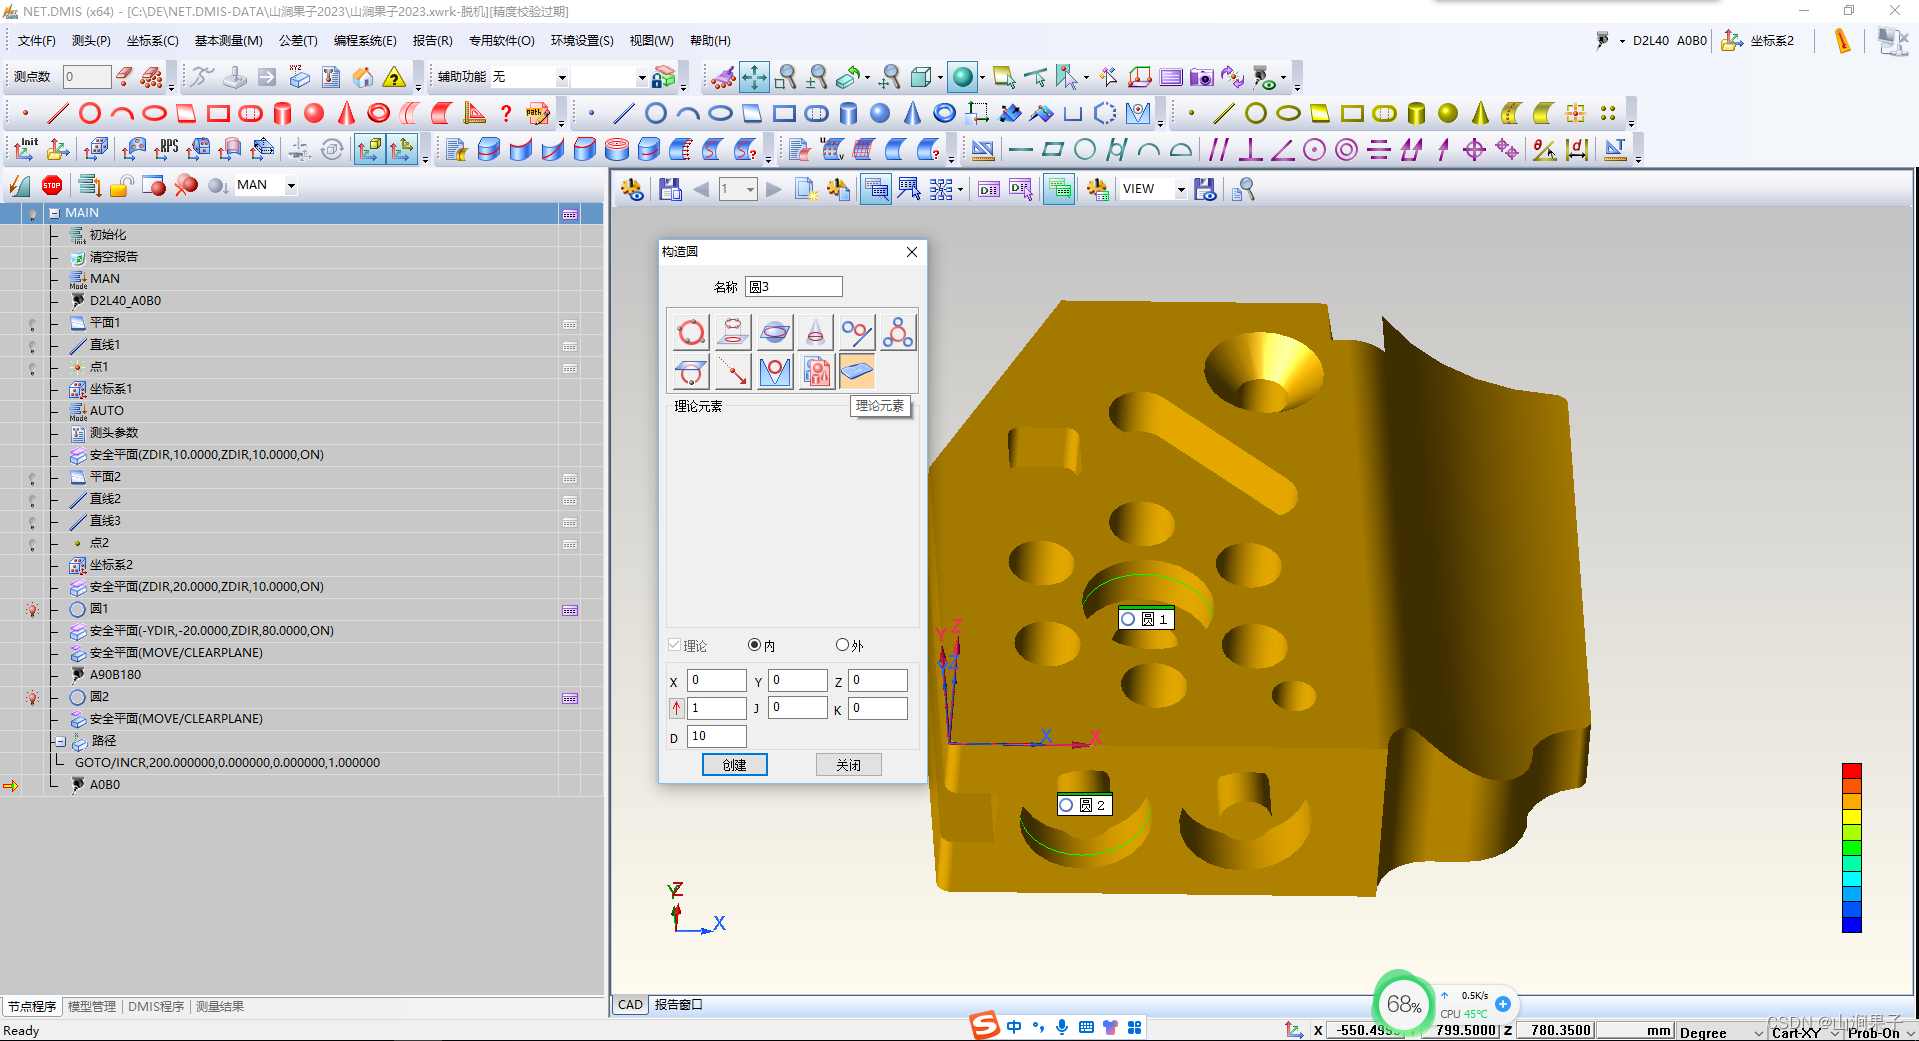
Task: Select the 外 (outer) radio button
Action: point(842,645)
